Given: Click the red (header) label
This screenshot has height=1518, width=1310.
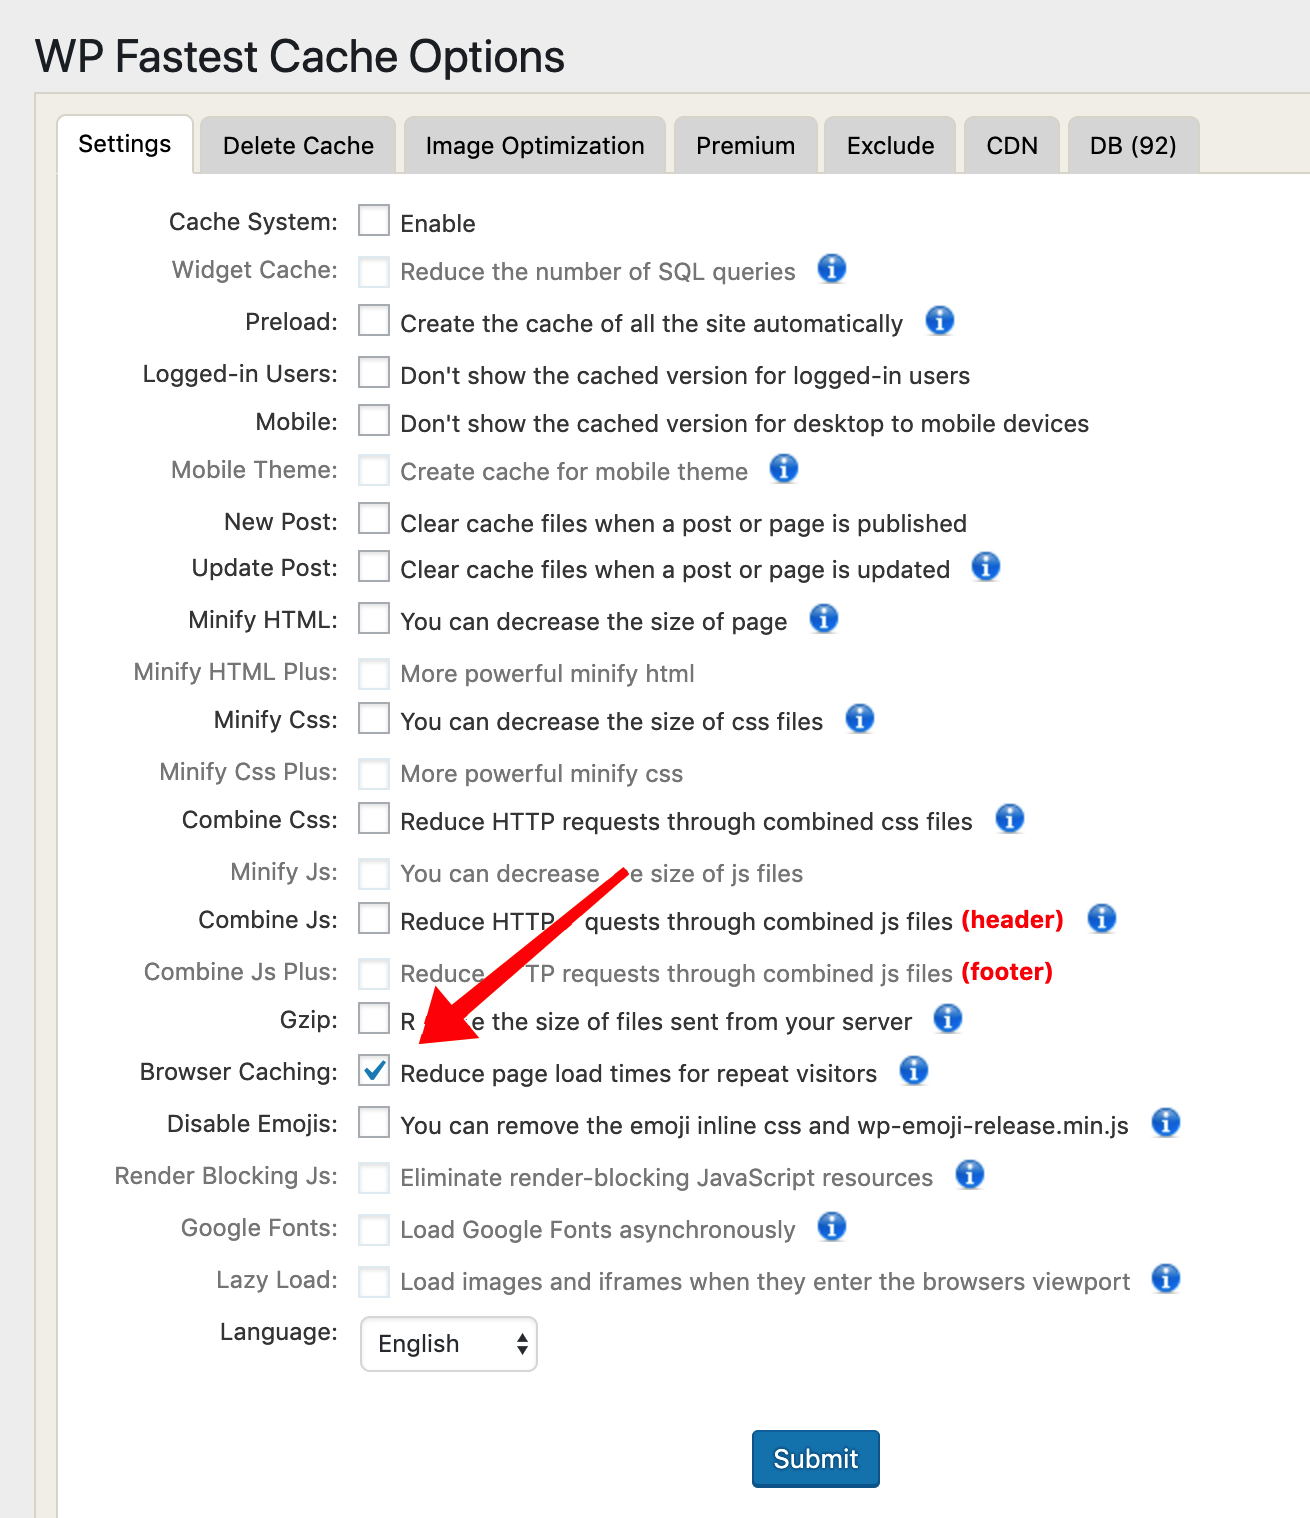Looking at the screenshot, I should coord(1012,919).
